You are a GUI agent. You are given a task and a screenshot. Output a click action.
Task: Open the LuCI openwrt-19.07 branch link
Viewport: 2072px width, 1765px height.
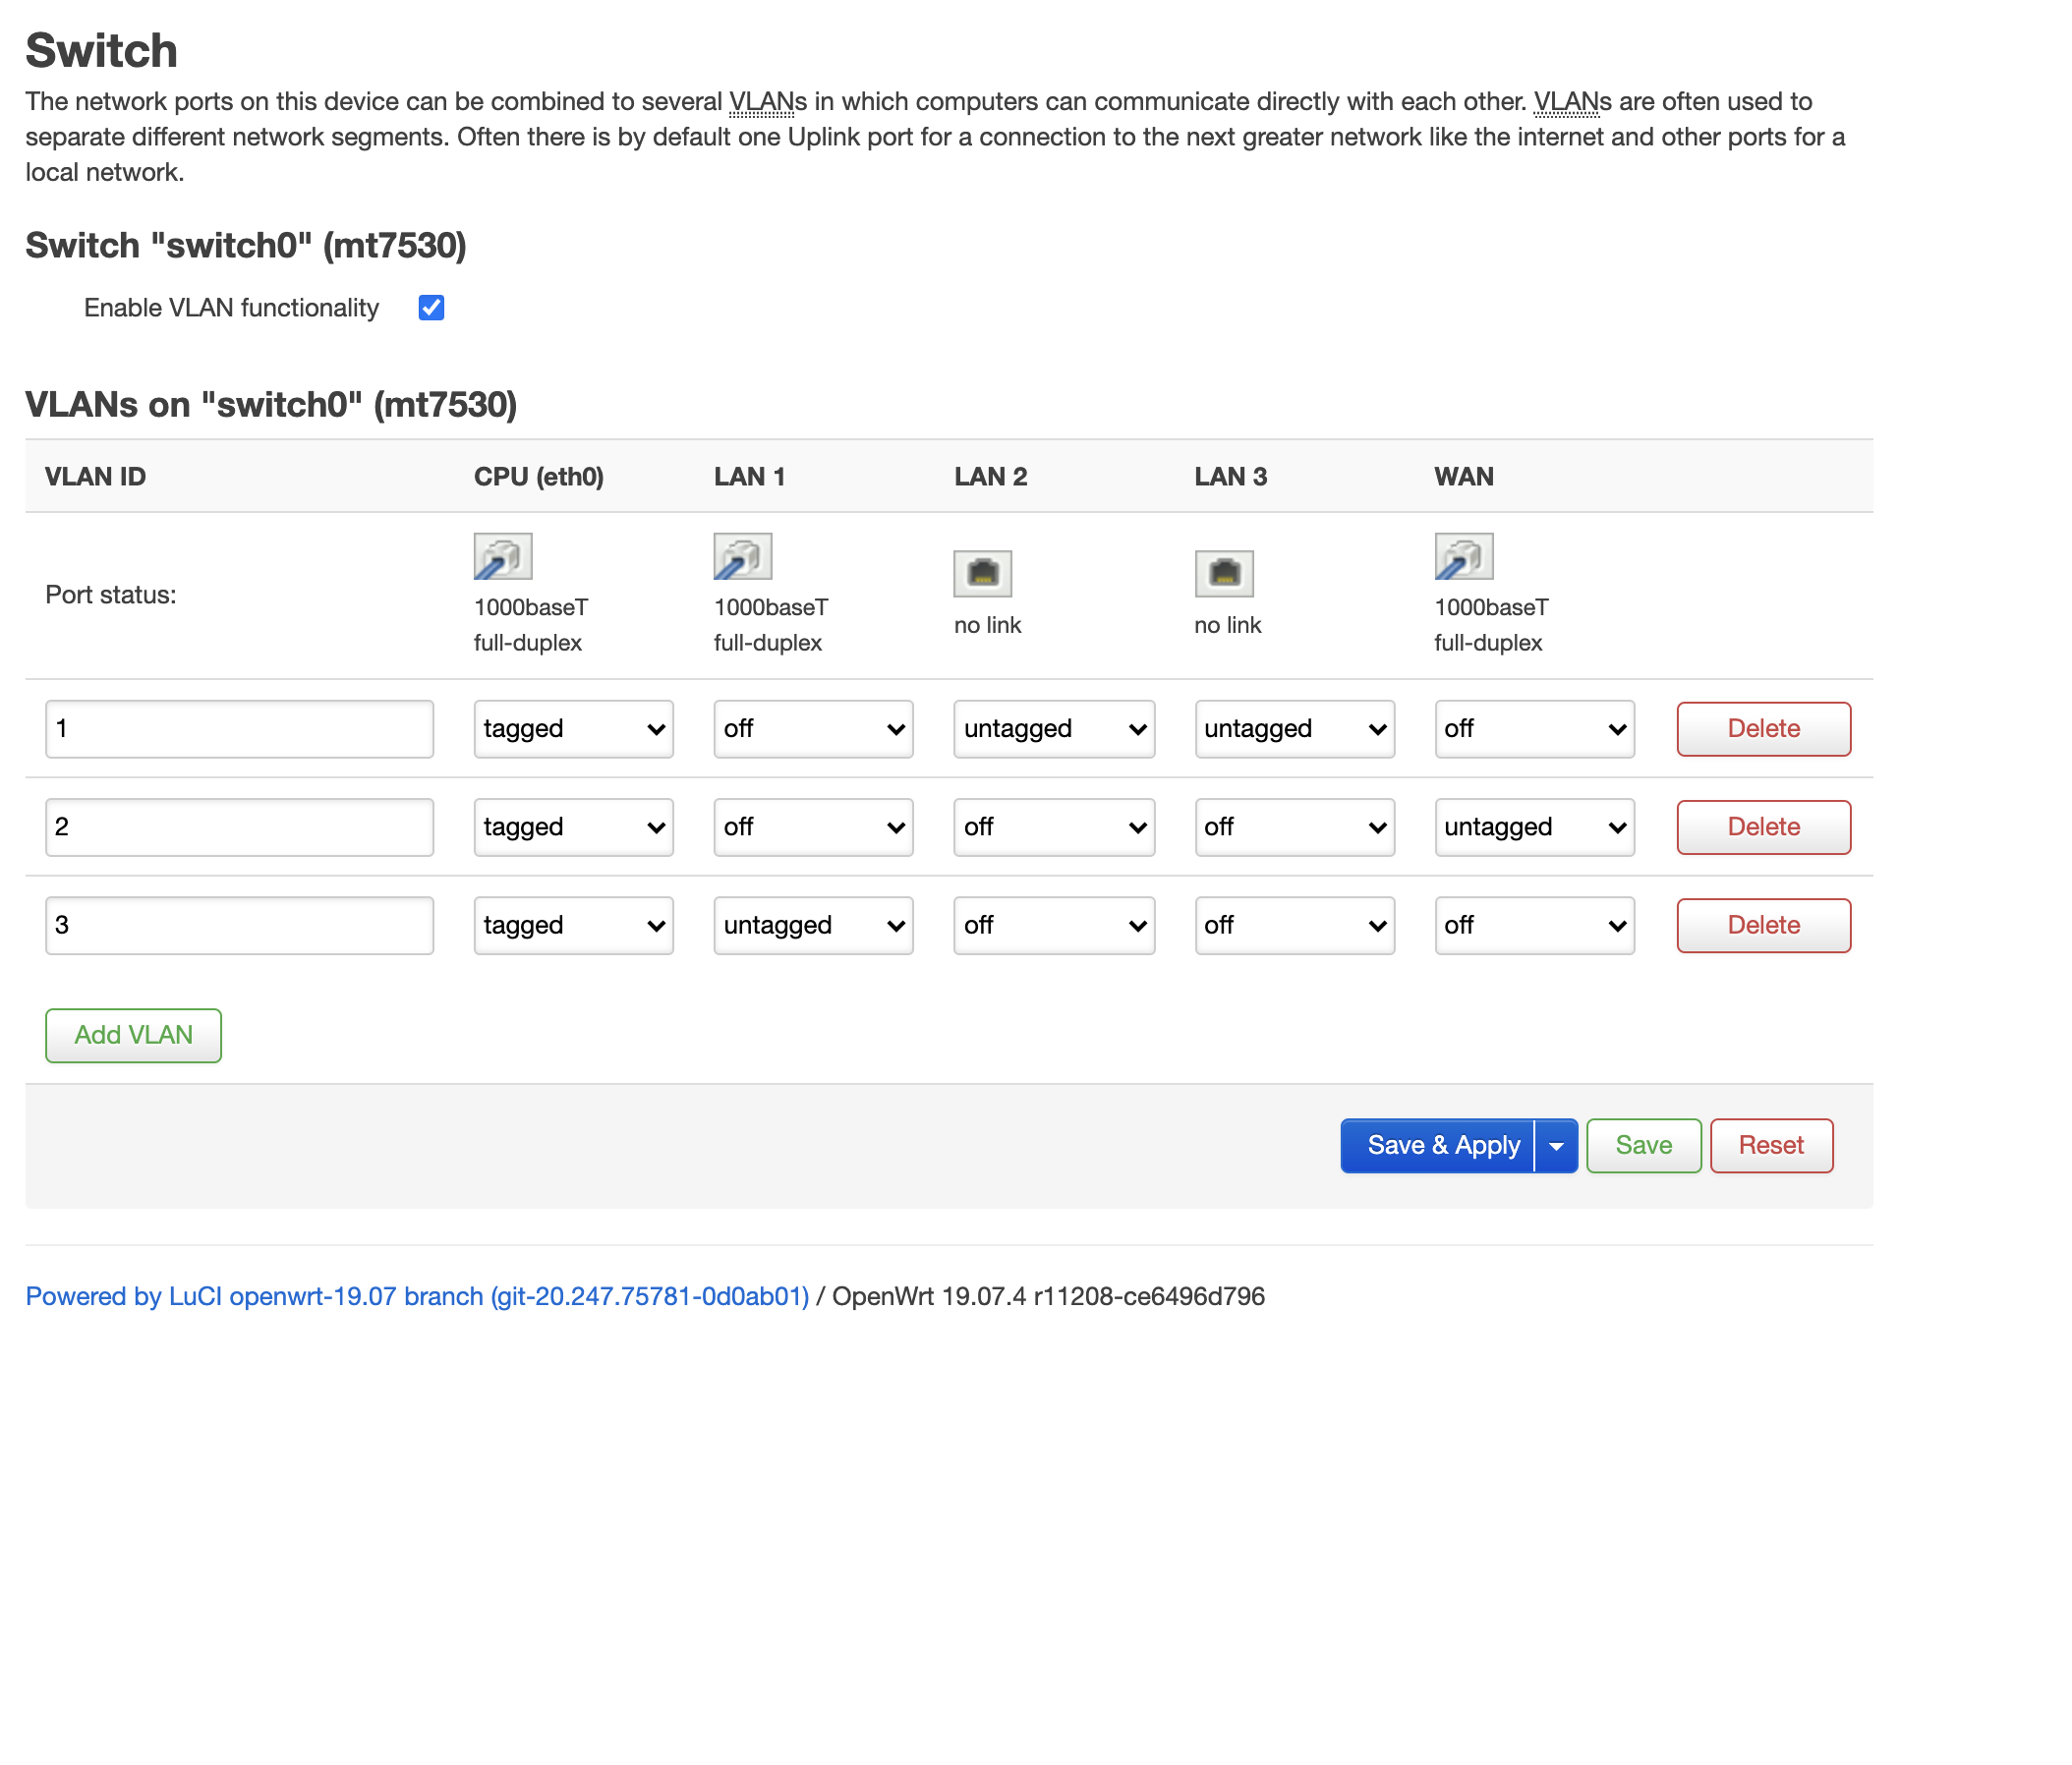(x=417, y=1296)
